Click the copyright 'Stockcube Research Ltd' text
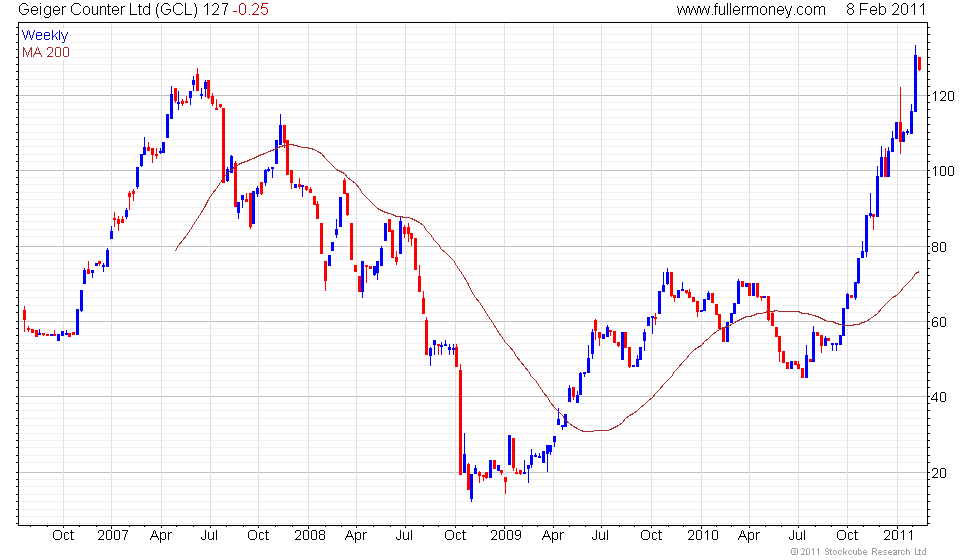This screenshot has height=560, width=980. [875, 552]
